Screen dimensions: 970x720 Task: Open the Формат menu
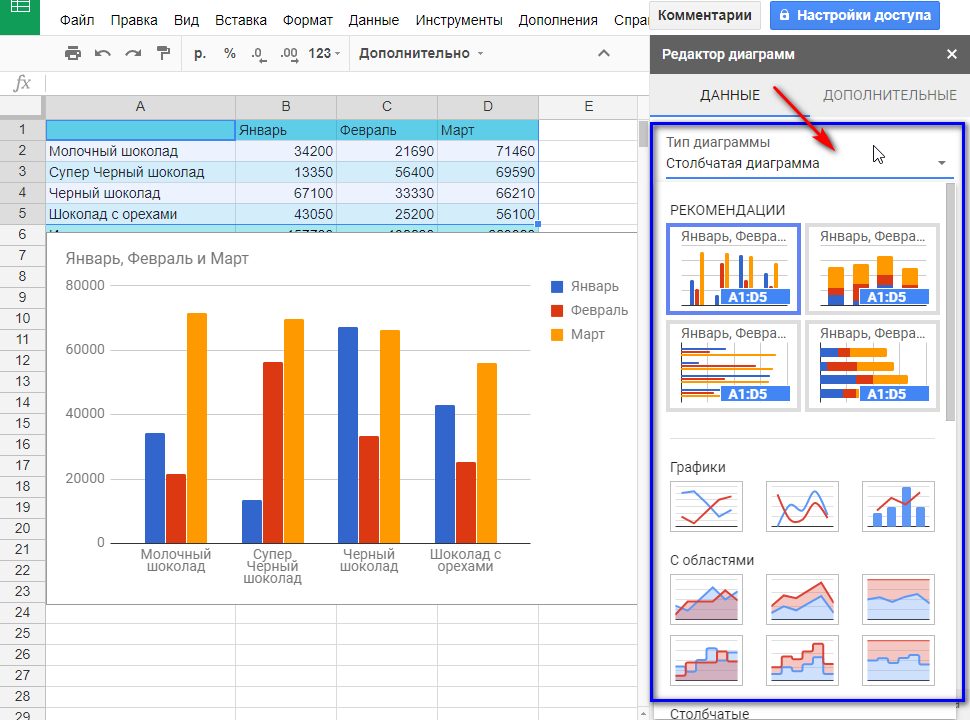click(x=308, y=20)
